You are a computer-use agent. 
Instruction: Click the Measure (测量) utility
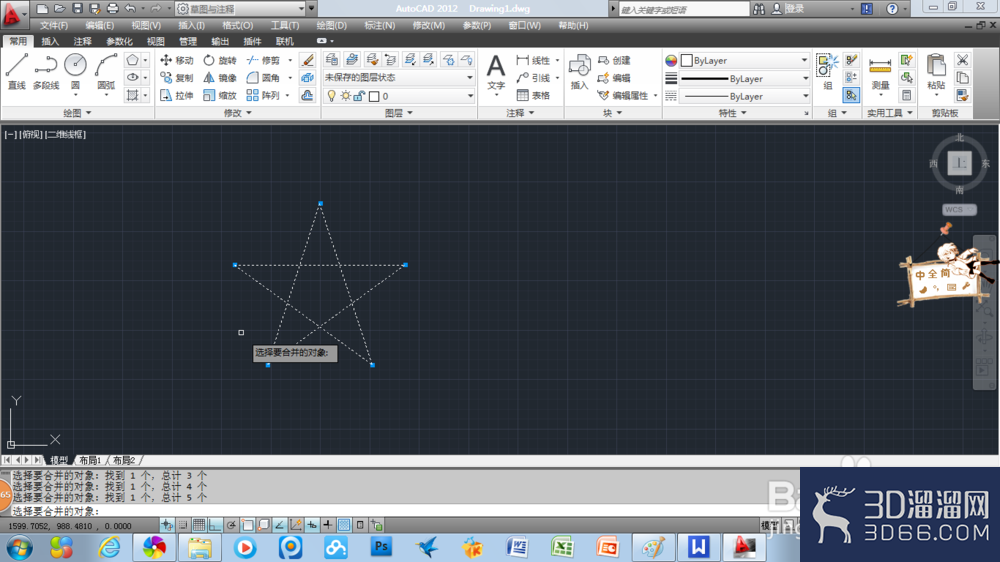880,73
